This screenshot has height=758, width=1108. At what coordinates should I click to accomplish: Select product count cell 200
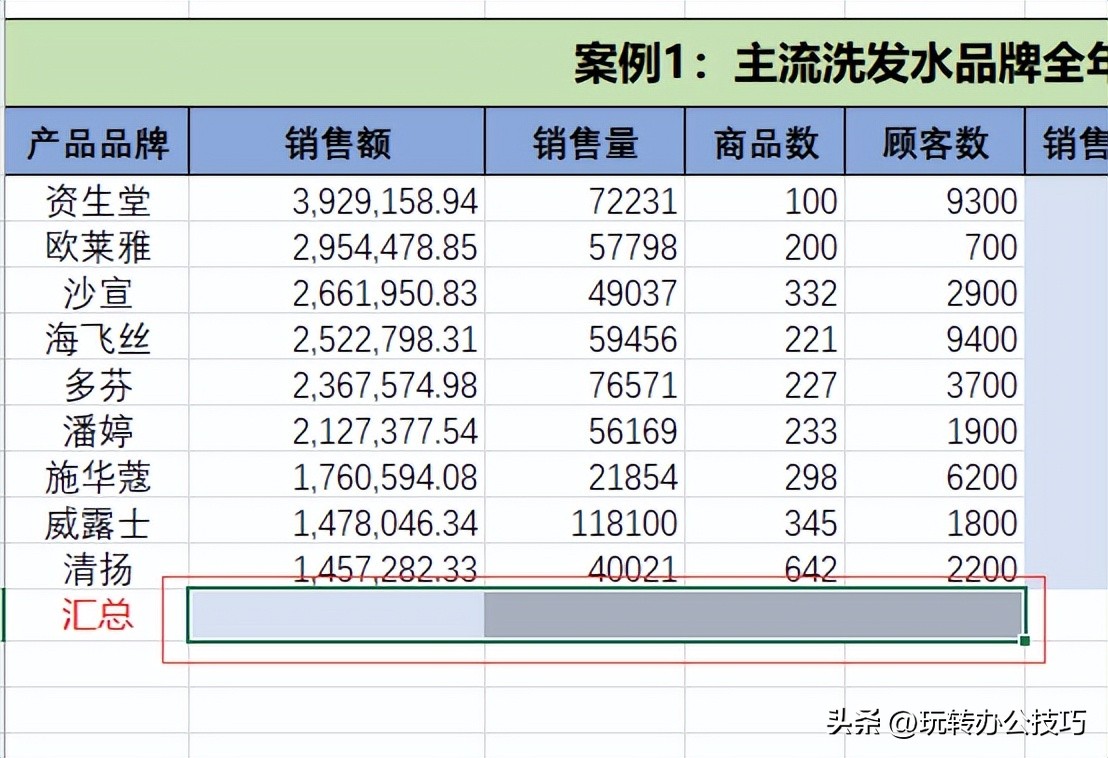pyautogui.click(x=765, y=245)
